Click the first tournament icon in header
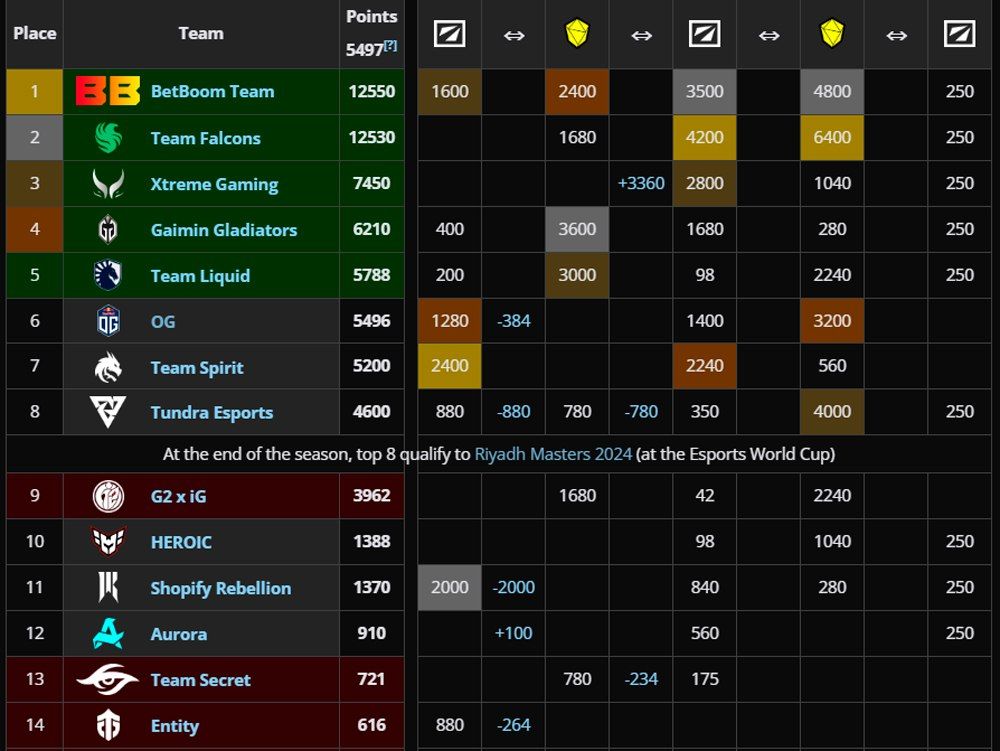Screen dimensions: 1000x751 pos(449,35)
